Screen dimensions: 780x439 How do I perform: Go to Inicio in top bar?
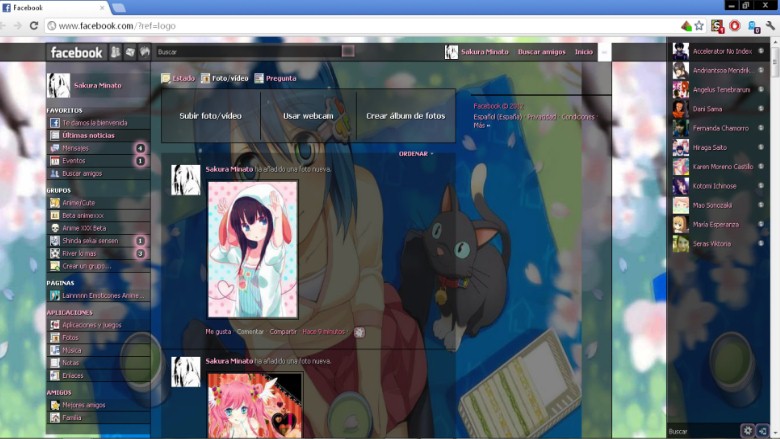pos(584,52)
